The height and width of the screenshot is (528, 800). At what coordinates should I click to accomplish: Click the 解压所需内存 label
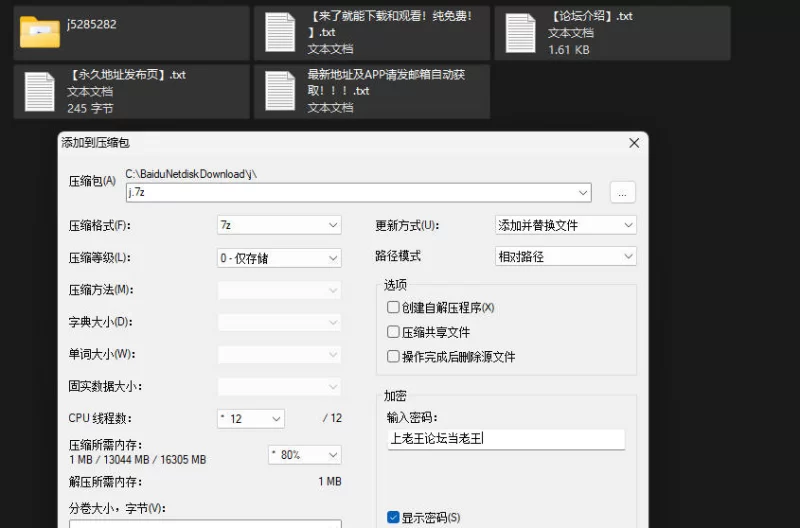pos(106,482)
